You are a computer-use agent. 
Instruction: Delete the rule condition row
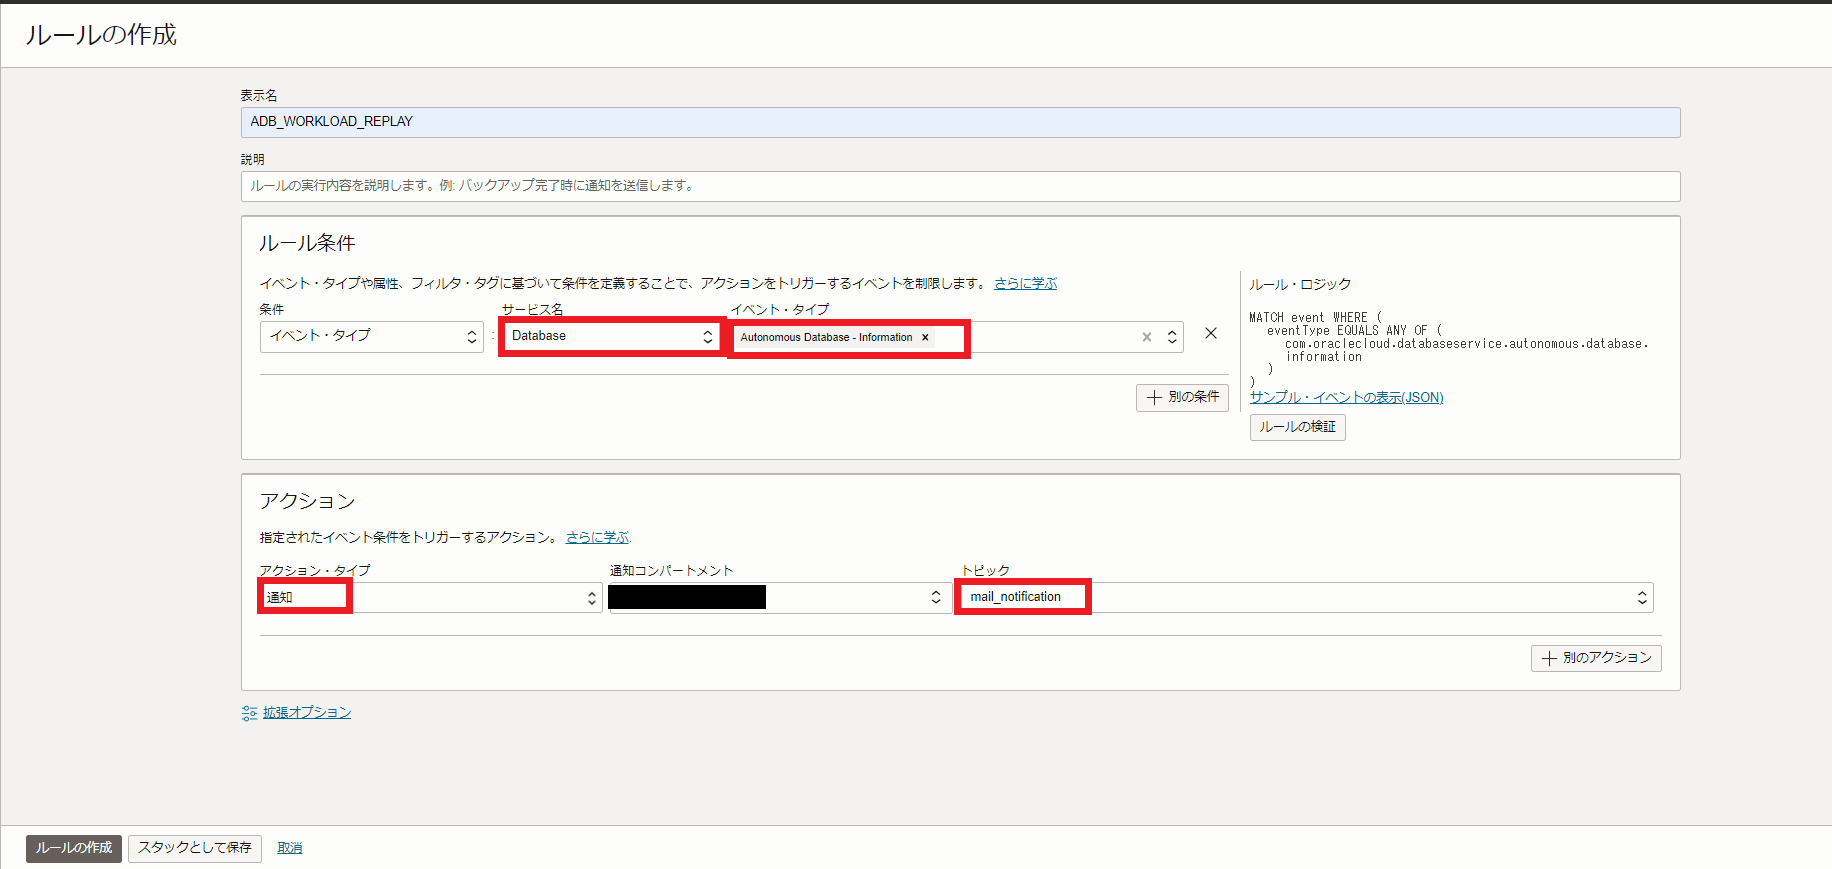coord(1210,334)
